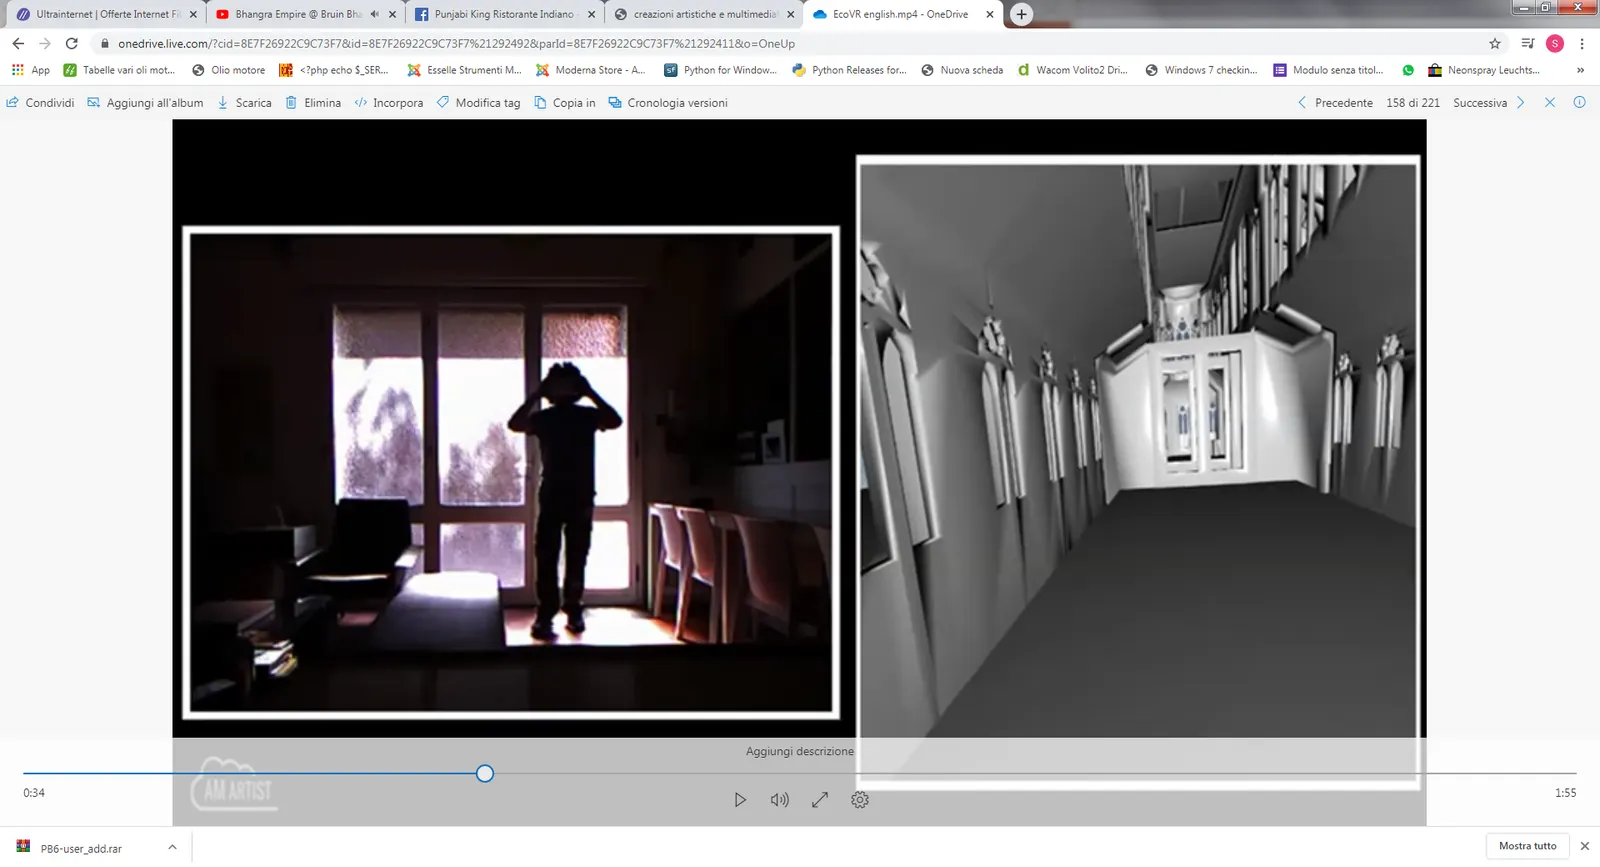Click Modifica tag
Screen dimensions: 1600x867
click(478, 103)
